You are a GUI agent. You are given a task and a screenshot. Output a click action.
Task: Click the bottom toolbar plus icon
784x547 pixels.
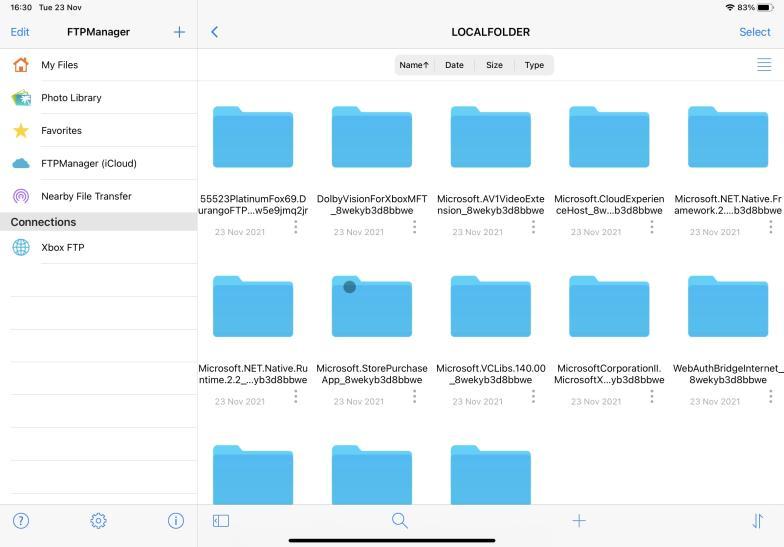click(x=578, y=520)
